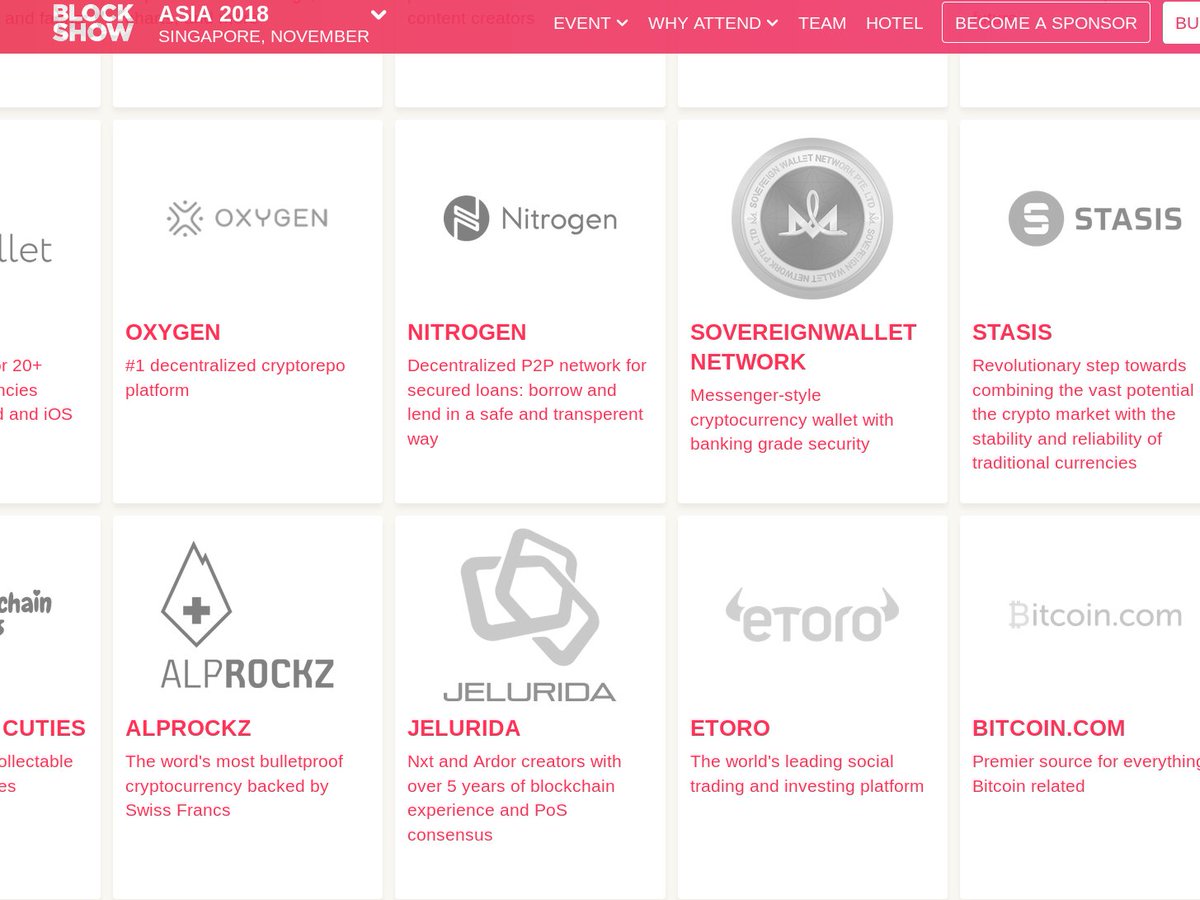Click the BlockShow logo in the header
1200x900 pixels.
pyautogui.click(x=93, y=22)
